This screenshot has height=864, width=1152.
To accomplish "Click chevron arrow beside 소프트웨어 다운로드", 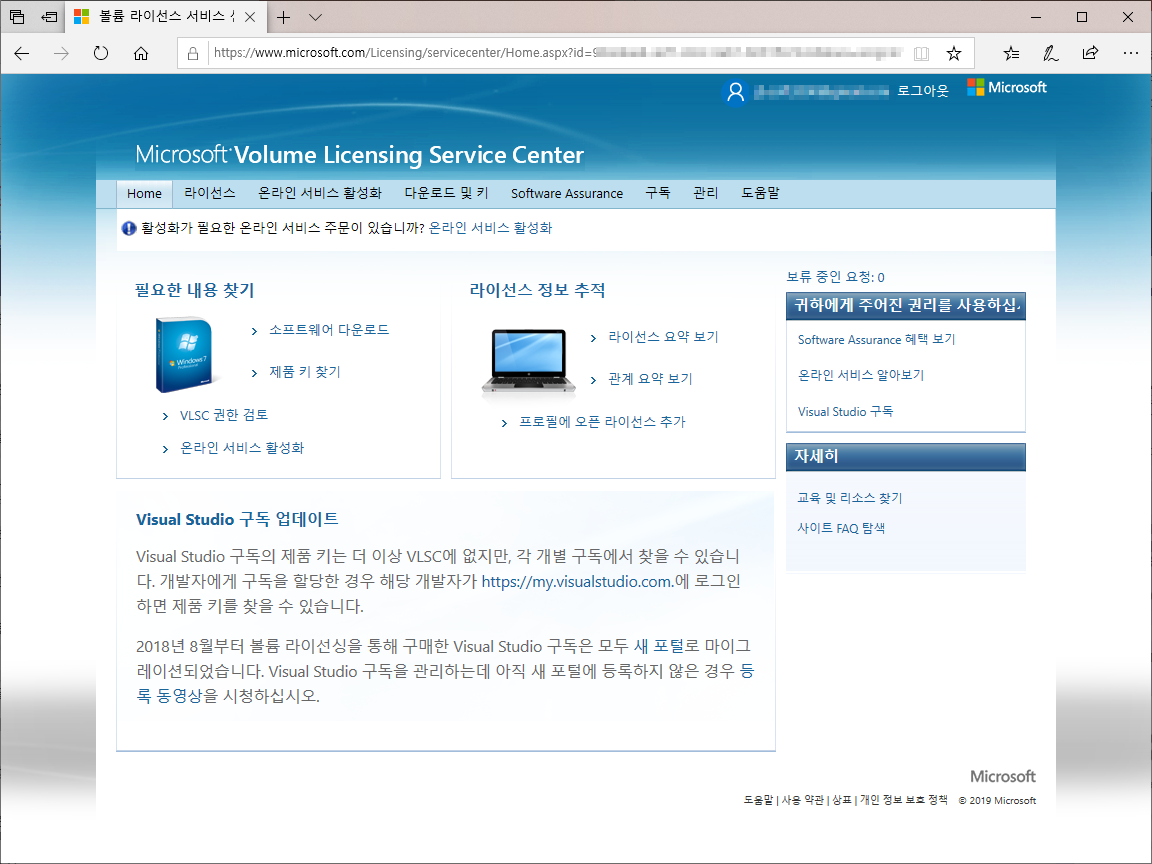I will tap(254, 331).
